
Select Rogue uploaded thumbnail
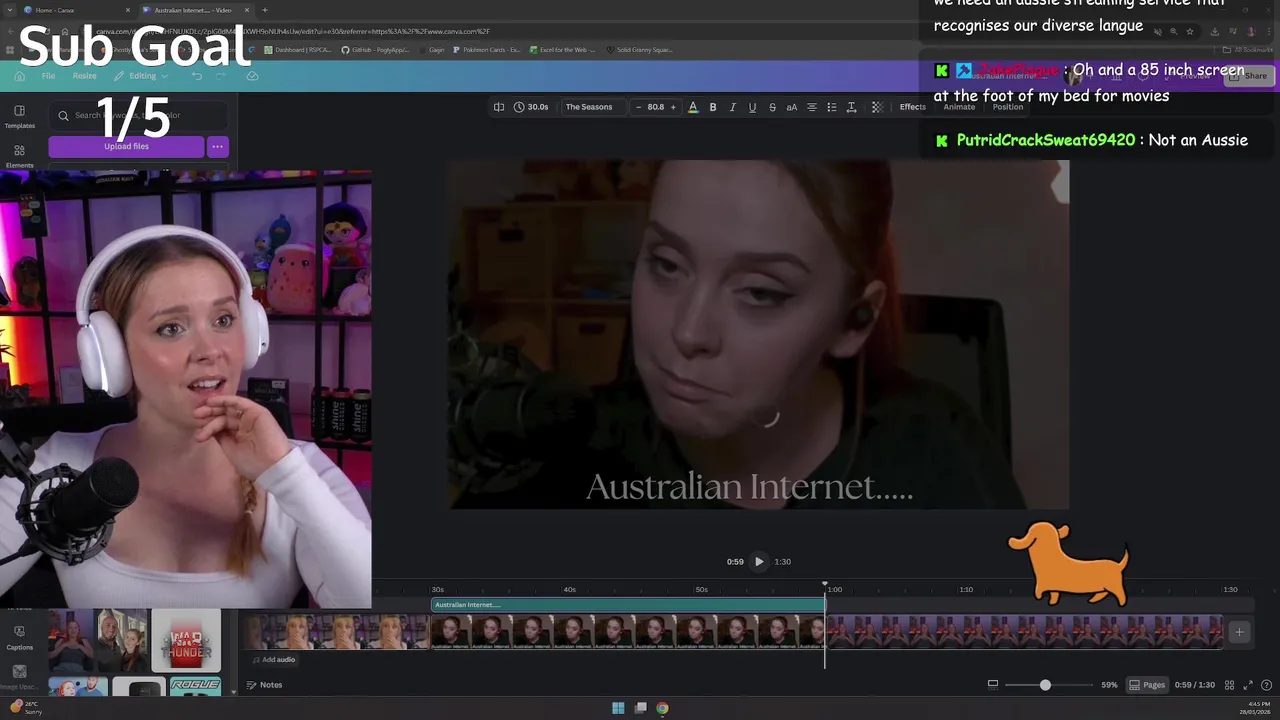pos(195,686)
